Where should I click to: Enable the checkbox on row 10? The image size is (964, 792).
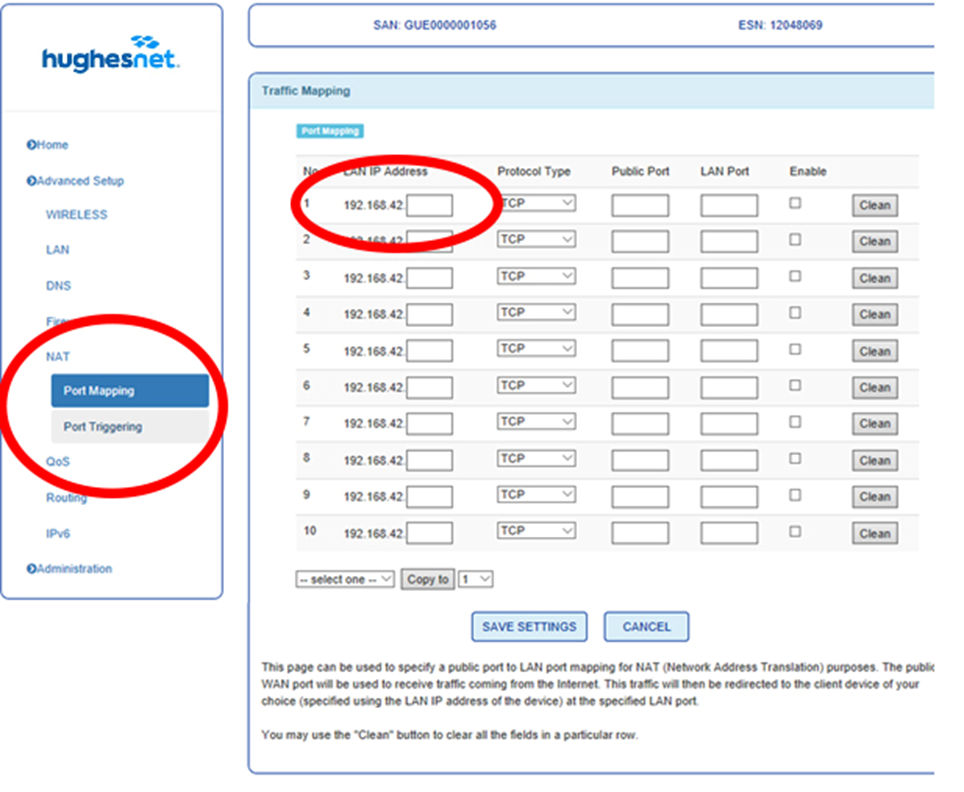[795, 531]
